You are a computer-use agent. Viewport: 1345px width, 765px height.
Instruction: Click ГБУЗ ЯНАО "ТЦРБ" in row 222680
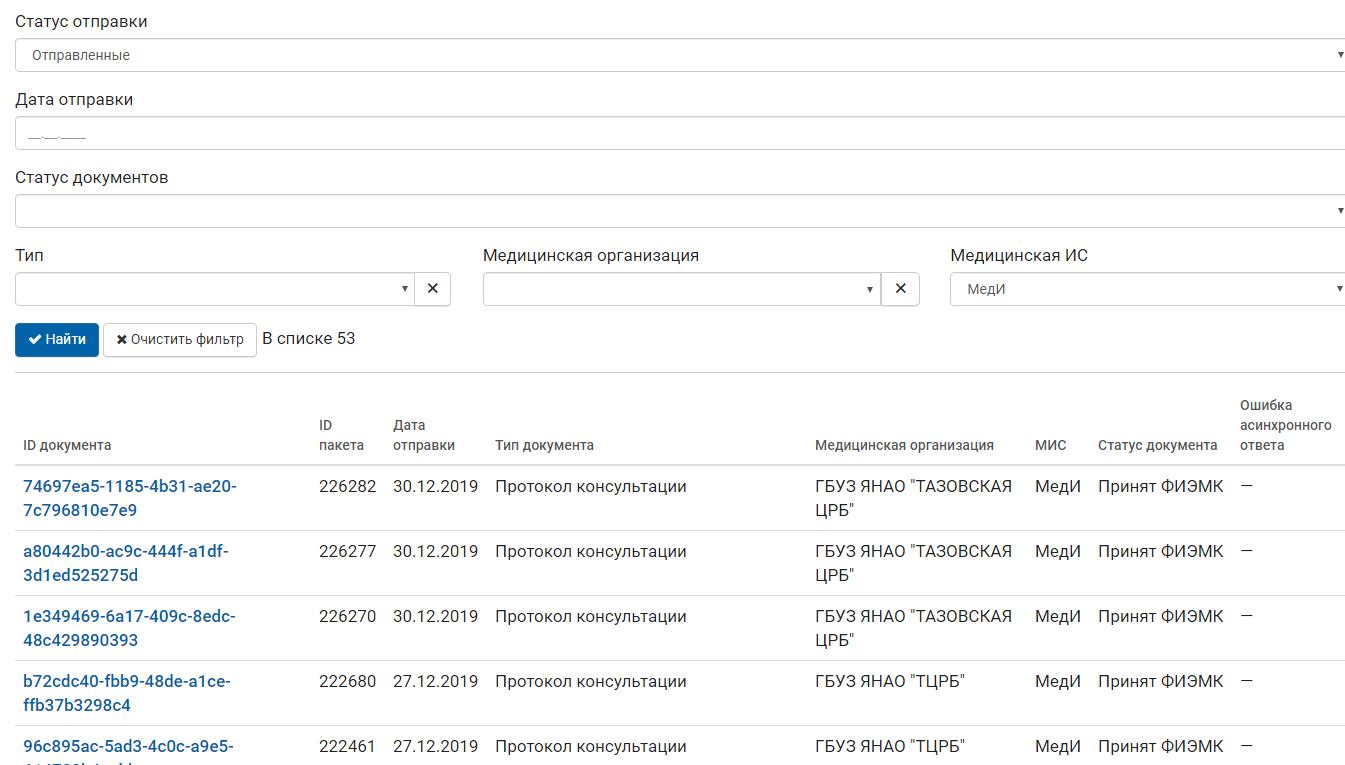click(890, 682)
